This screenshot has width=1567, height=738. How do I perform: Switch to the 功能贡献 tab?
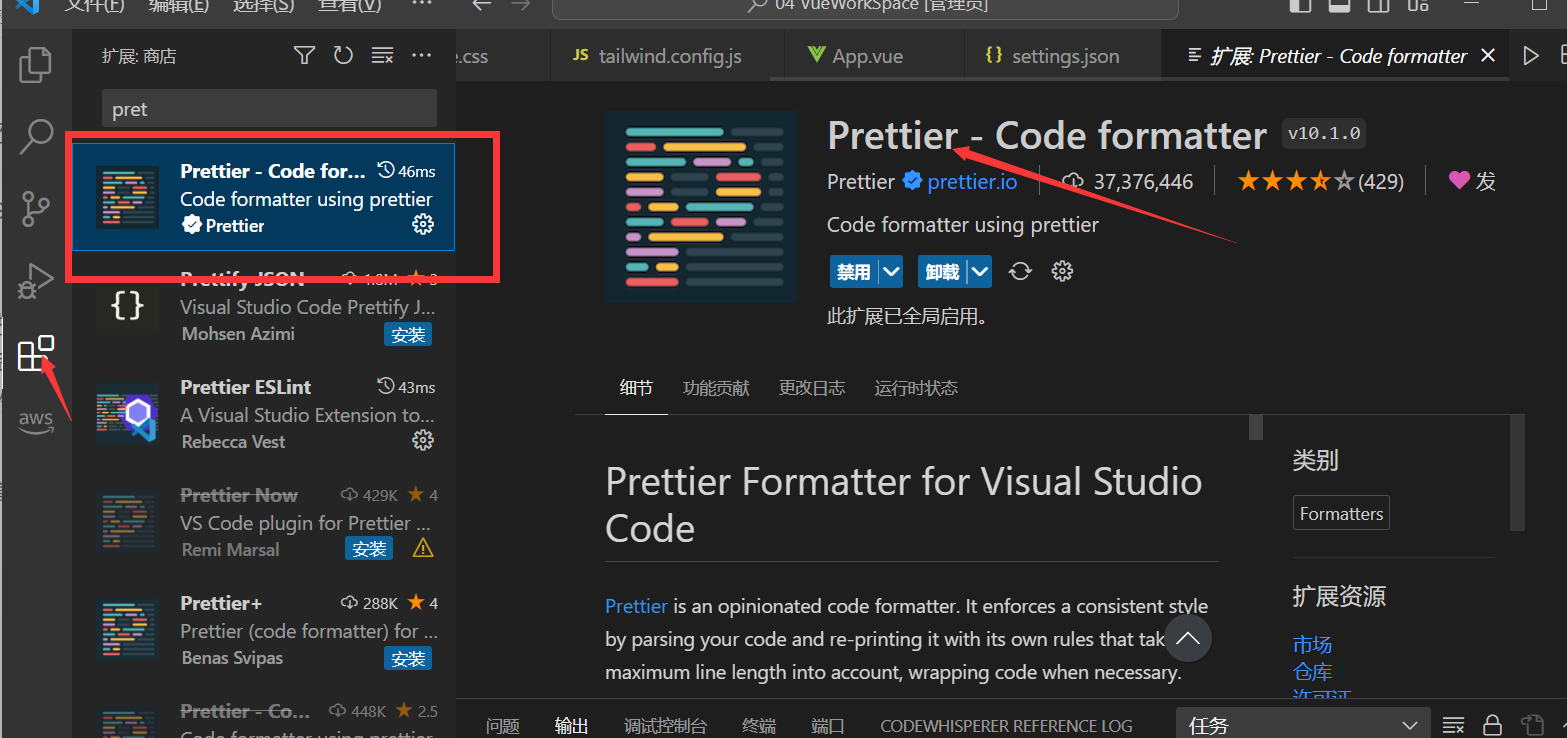(716, 388)
